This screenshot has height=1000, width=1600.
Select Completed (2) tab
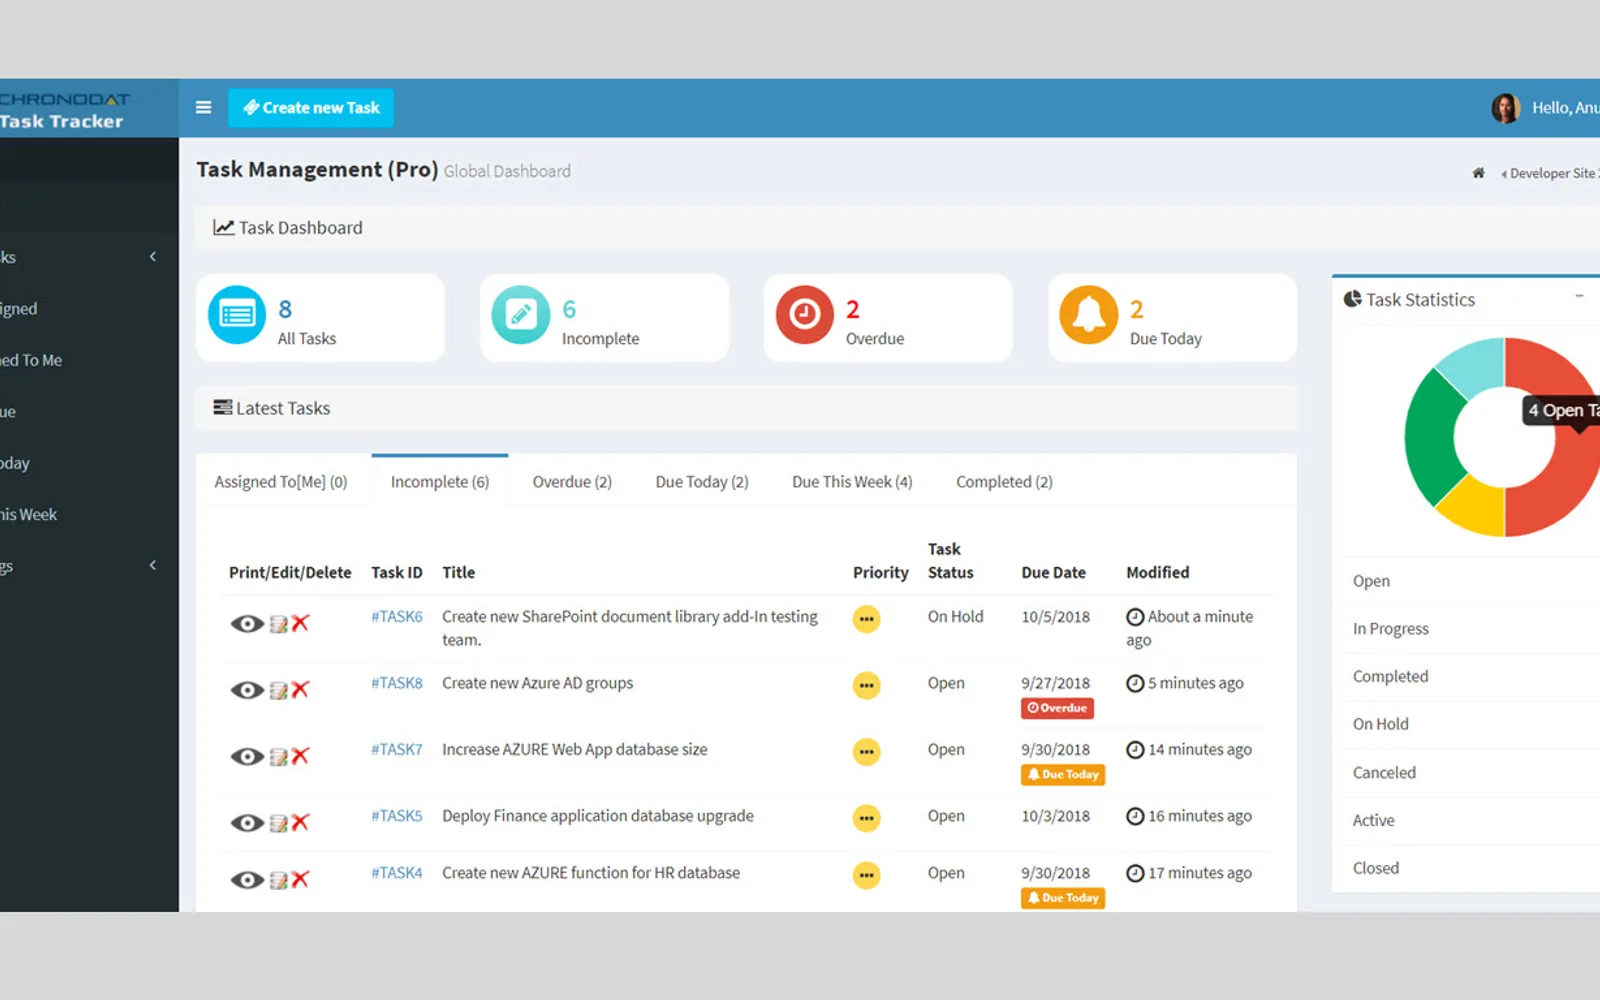[1004, 482]
